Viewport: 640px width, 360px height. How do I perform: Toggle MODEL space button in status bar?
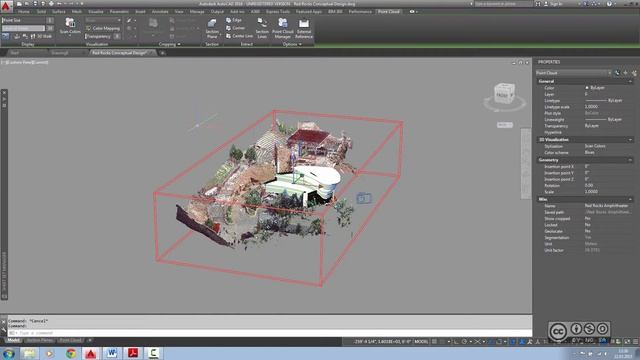click(x=421, y=342)
